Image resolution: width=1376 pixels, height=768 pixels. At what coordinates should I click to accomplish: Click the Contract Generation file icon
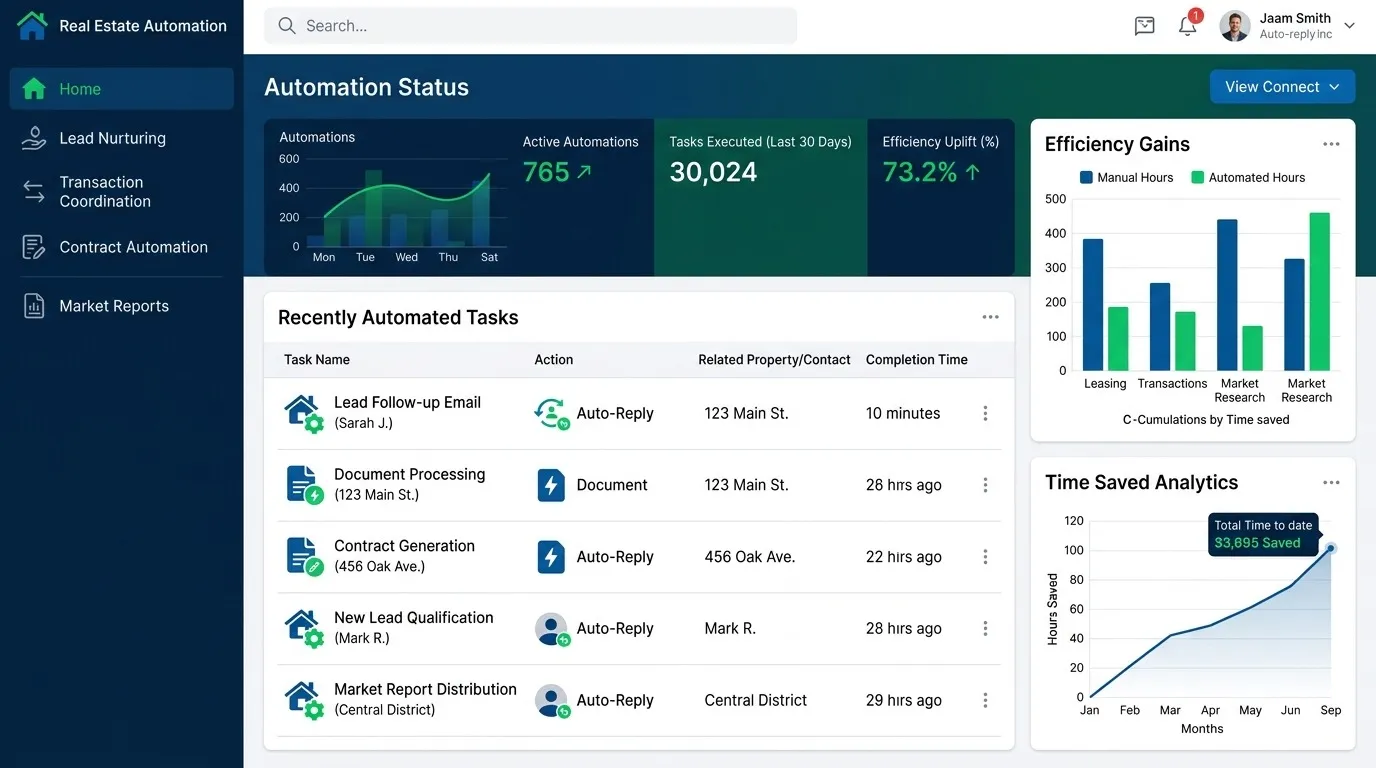(304, 557)
